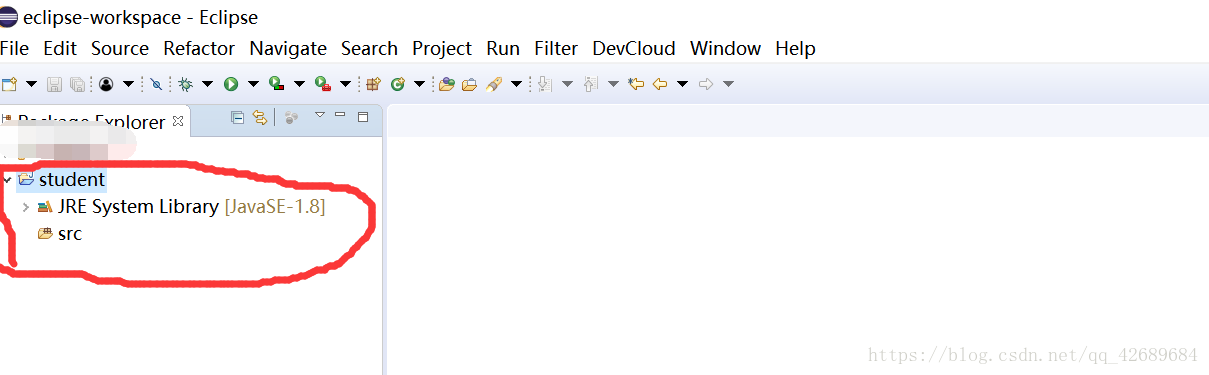Open the Run dropdown arrow
The width and height of the screenshot is (1209, 375).
point(253,84)
